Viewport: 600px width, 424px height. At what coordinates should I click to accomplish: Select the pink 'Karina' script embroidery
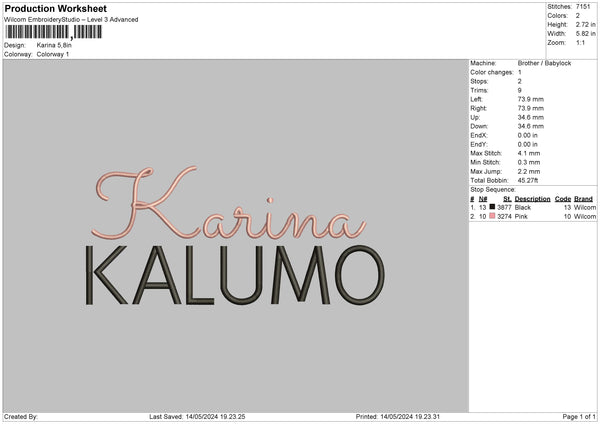(229, 202)
